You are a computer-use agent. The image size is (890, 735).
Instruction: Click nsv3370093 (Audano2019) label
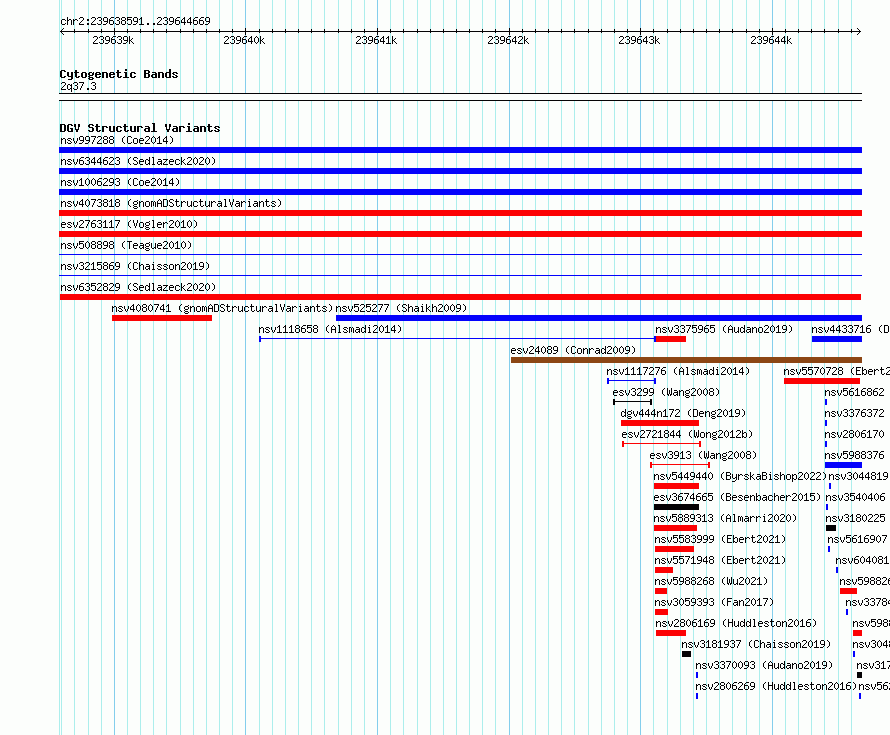(x=764, y=665)
